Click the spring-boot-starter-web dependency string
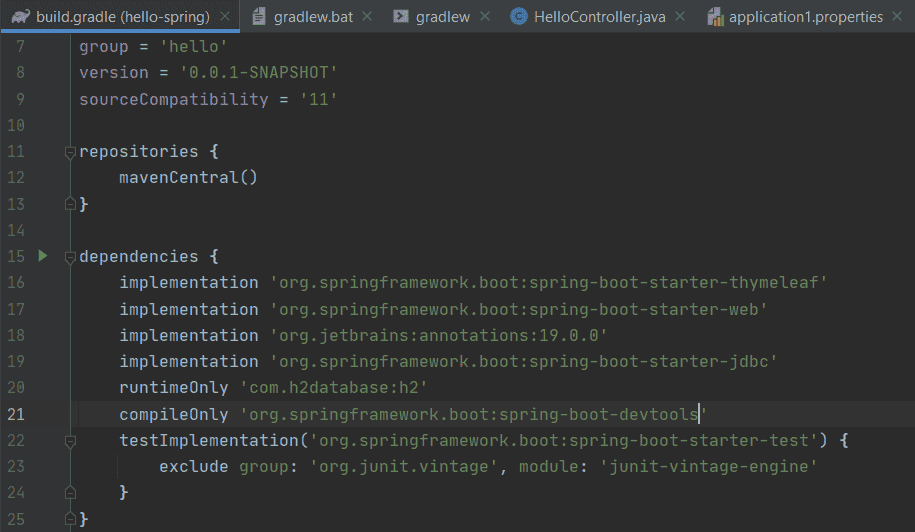The width and height of the screenshot is (915, 532). pos(518,309)
